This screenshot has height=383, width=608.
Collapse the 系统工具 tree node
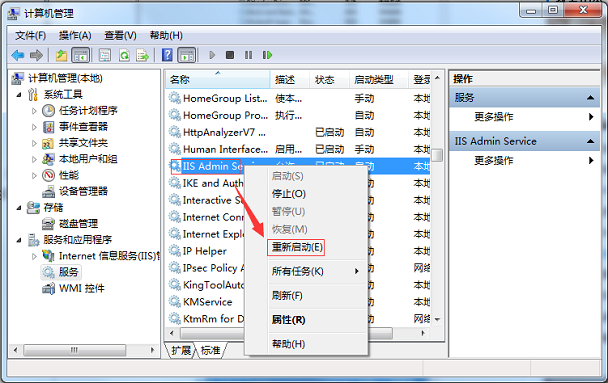[x=19, y=95]
